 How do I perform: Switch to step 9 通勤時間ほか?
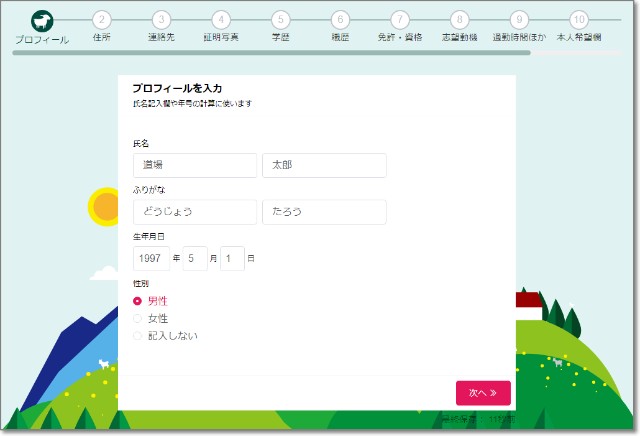pos(518,20)
